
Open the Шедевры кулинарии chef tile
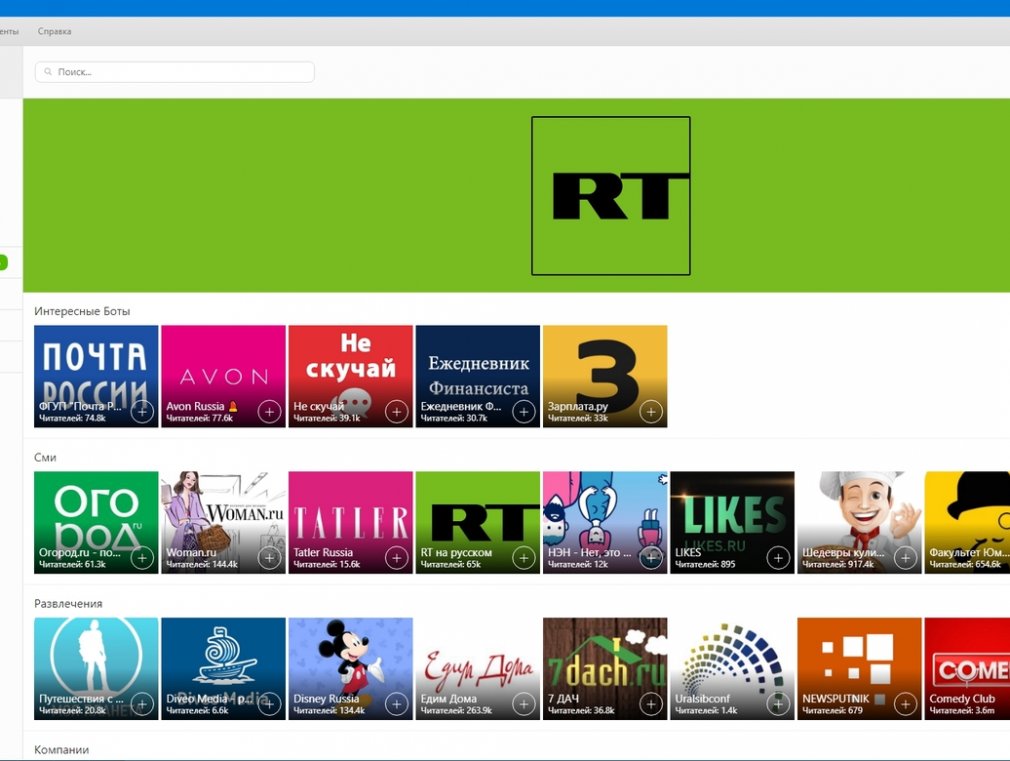(x=859, y=523)
